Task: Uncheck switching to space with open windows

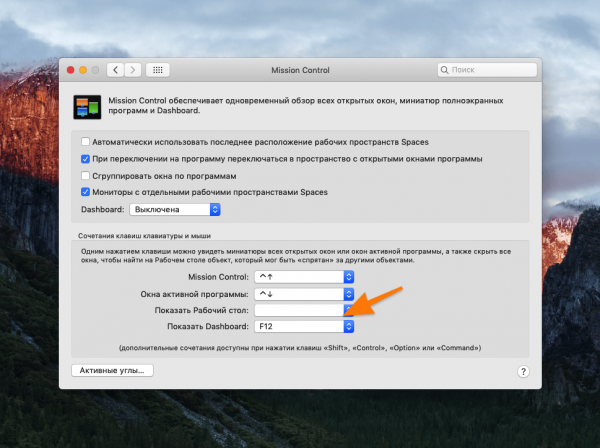Action: coord(85,159)
